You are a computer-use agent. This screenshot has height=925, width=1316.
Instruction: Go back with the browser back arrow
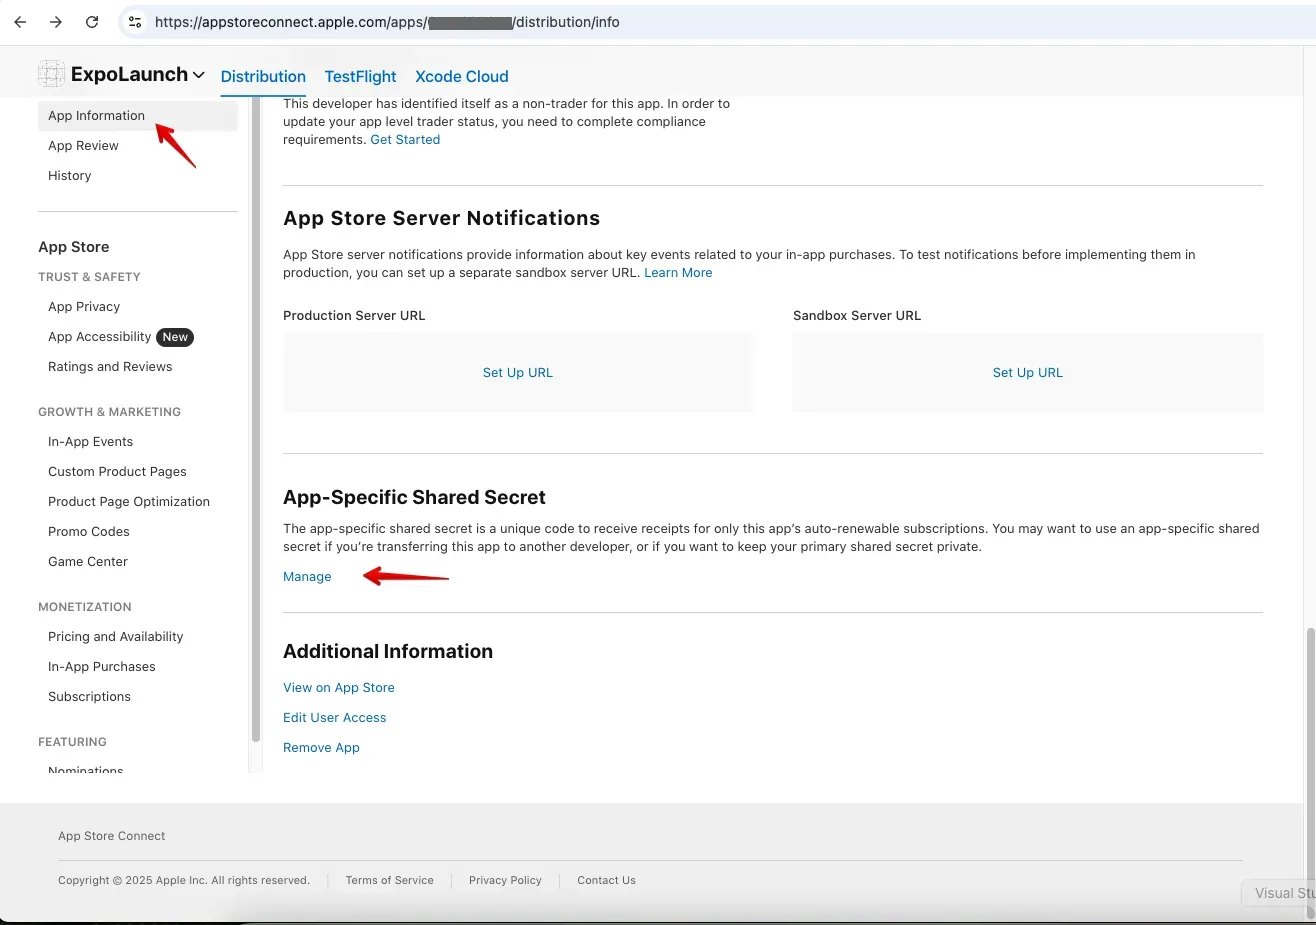pyautogui.click(x=20, y=22)
